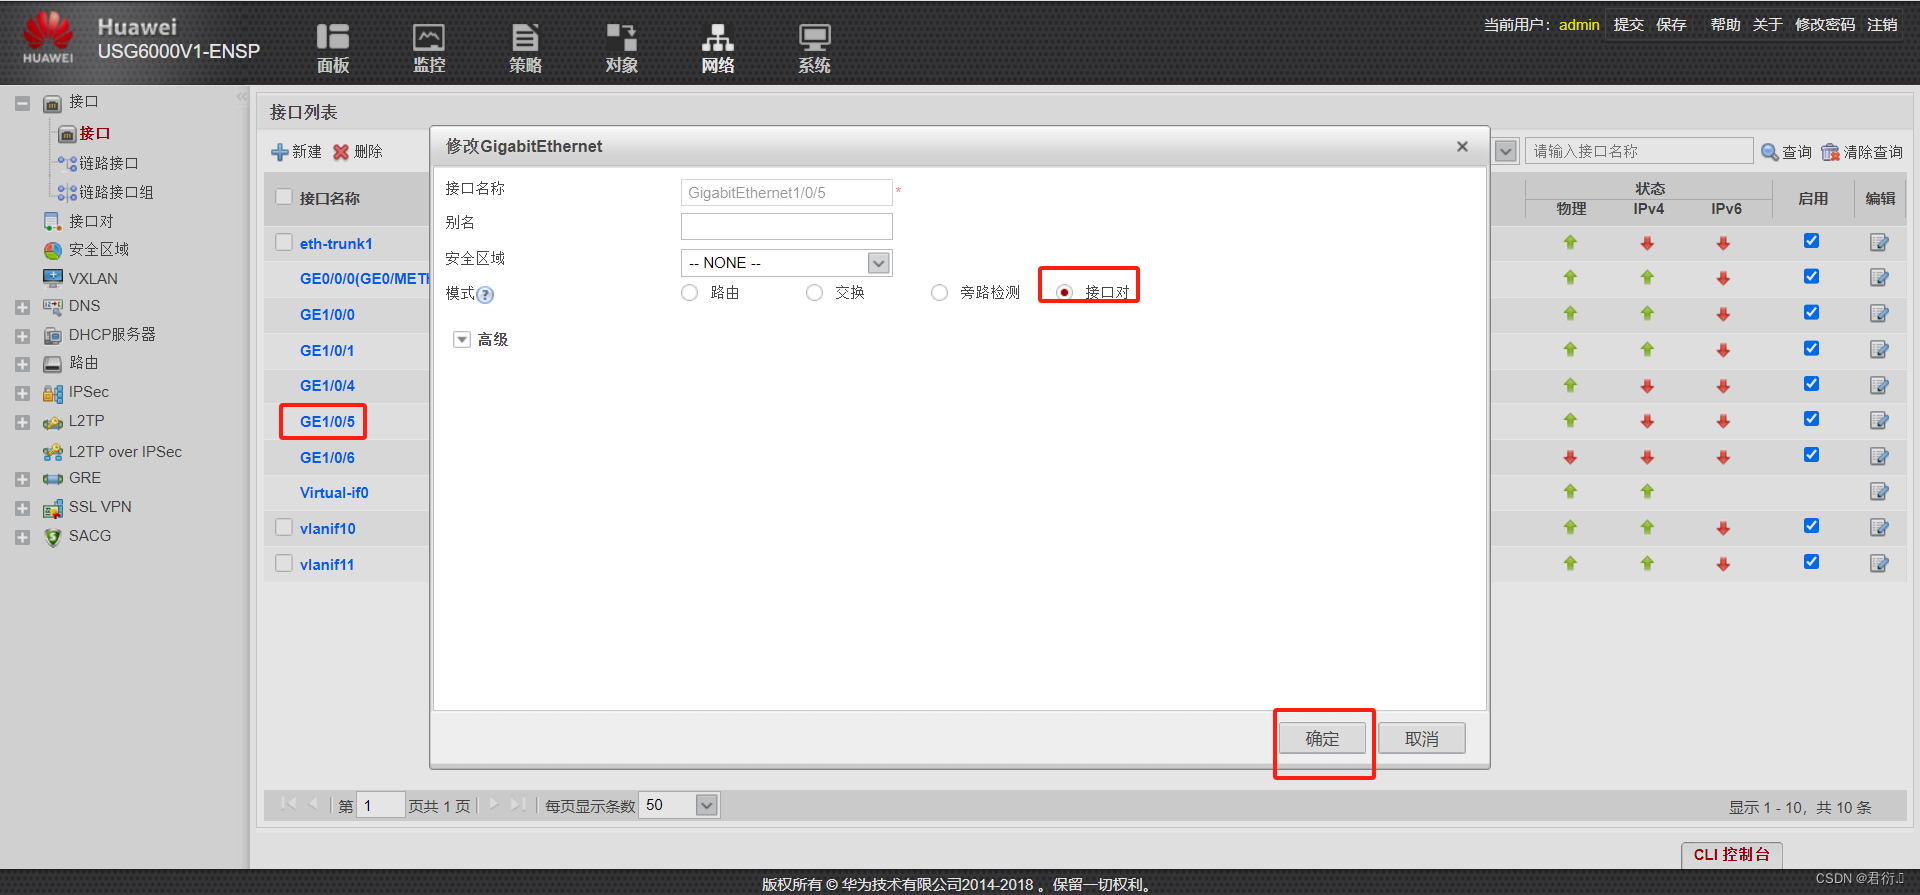Toggle 启用 checkbox for GE1/0/6 row

[x=1811, y=455]
